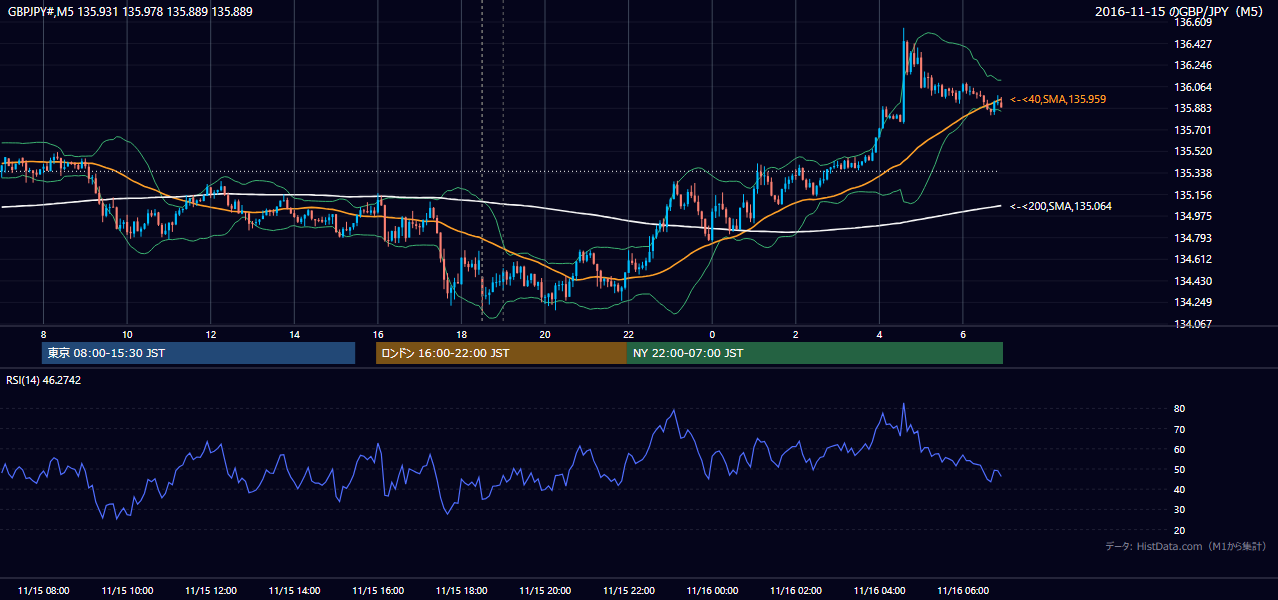Click the 11/15 16:00 time axis label
Screen dimensions: 1278x600
coord(378,591)
